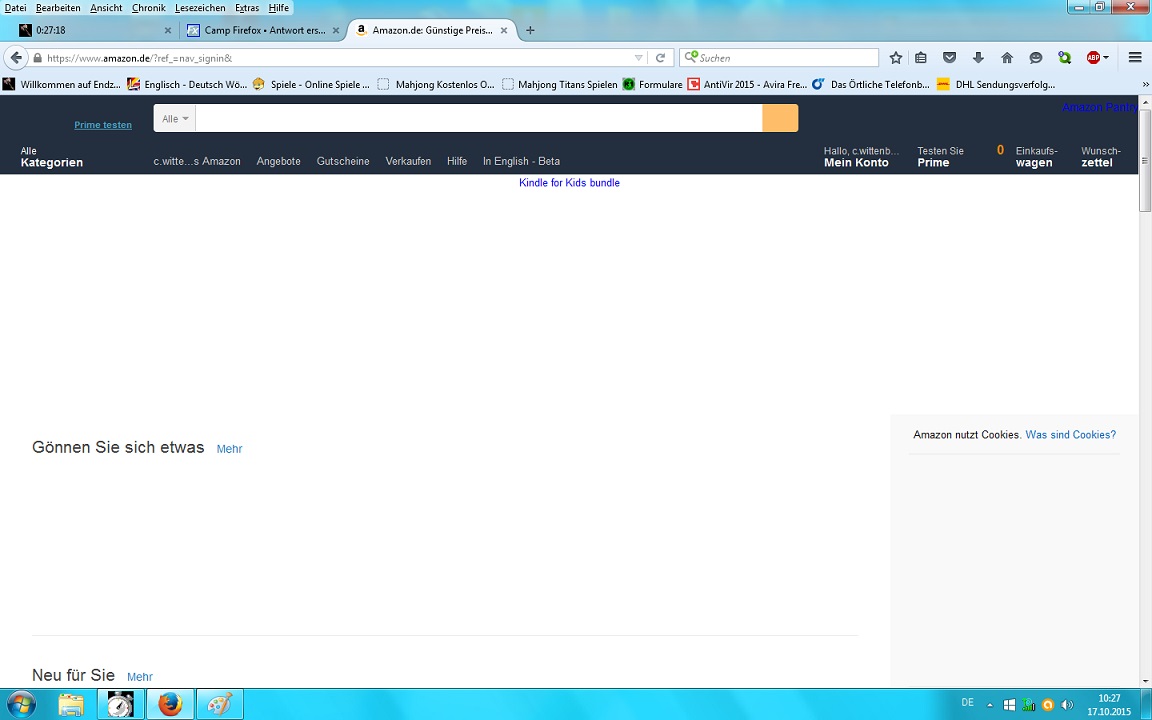Image resolution: width=1152 pixels, height=720 pixels.
Task: Click the Prime testen link
Action: coord(103,125)
